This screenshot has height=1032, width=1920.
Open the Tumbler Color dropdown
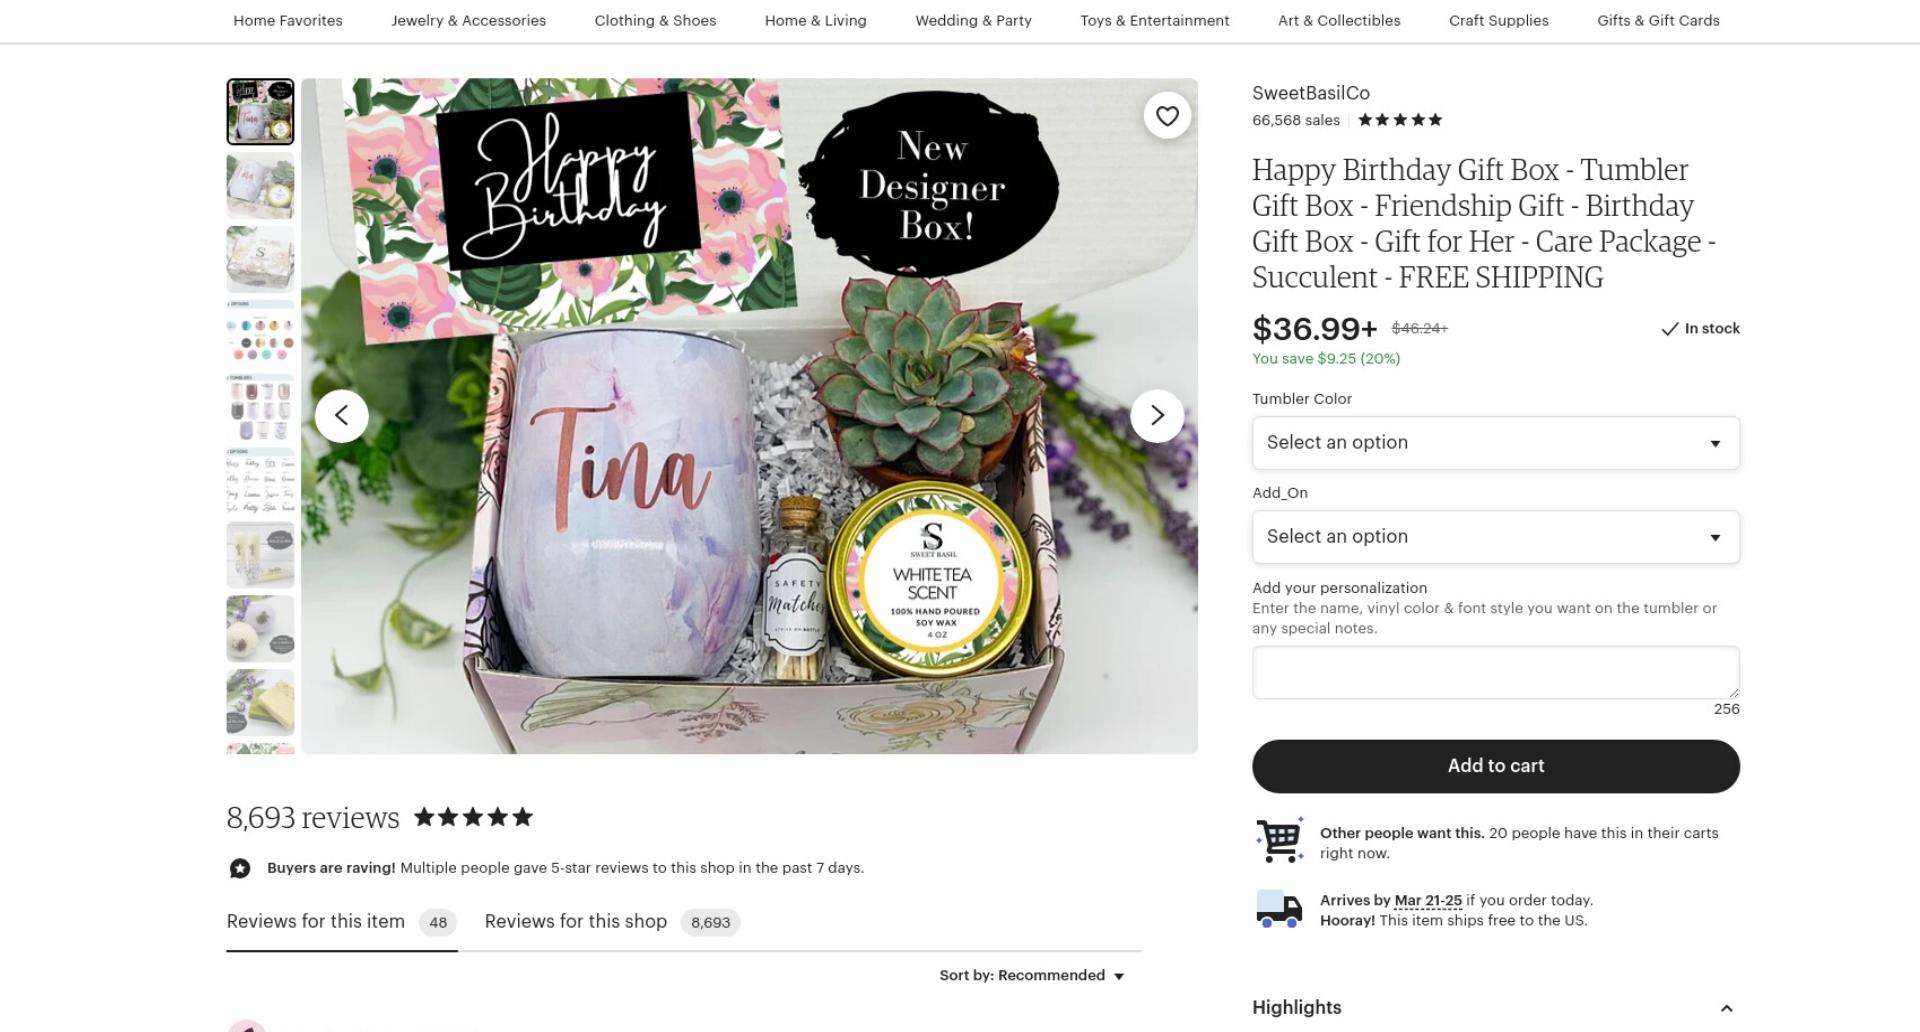pos(1496,443)
